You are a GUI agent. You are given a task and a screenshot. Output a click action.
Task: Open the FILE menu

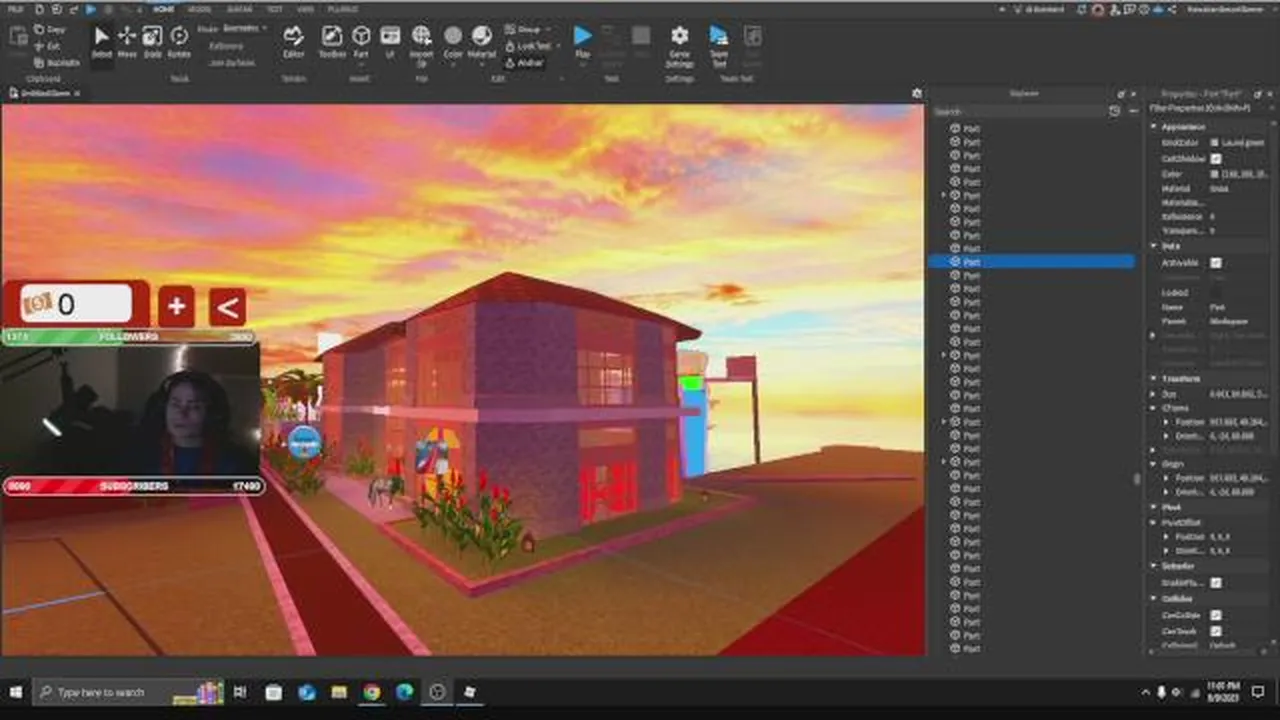pos(14,9)
